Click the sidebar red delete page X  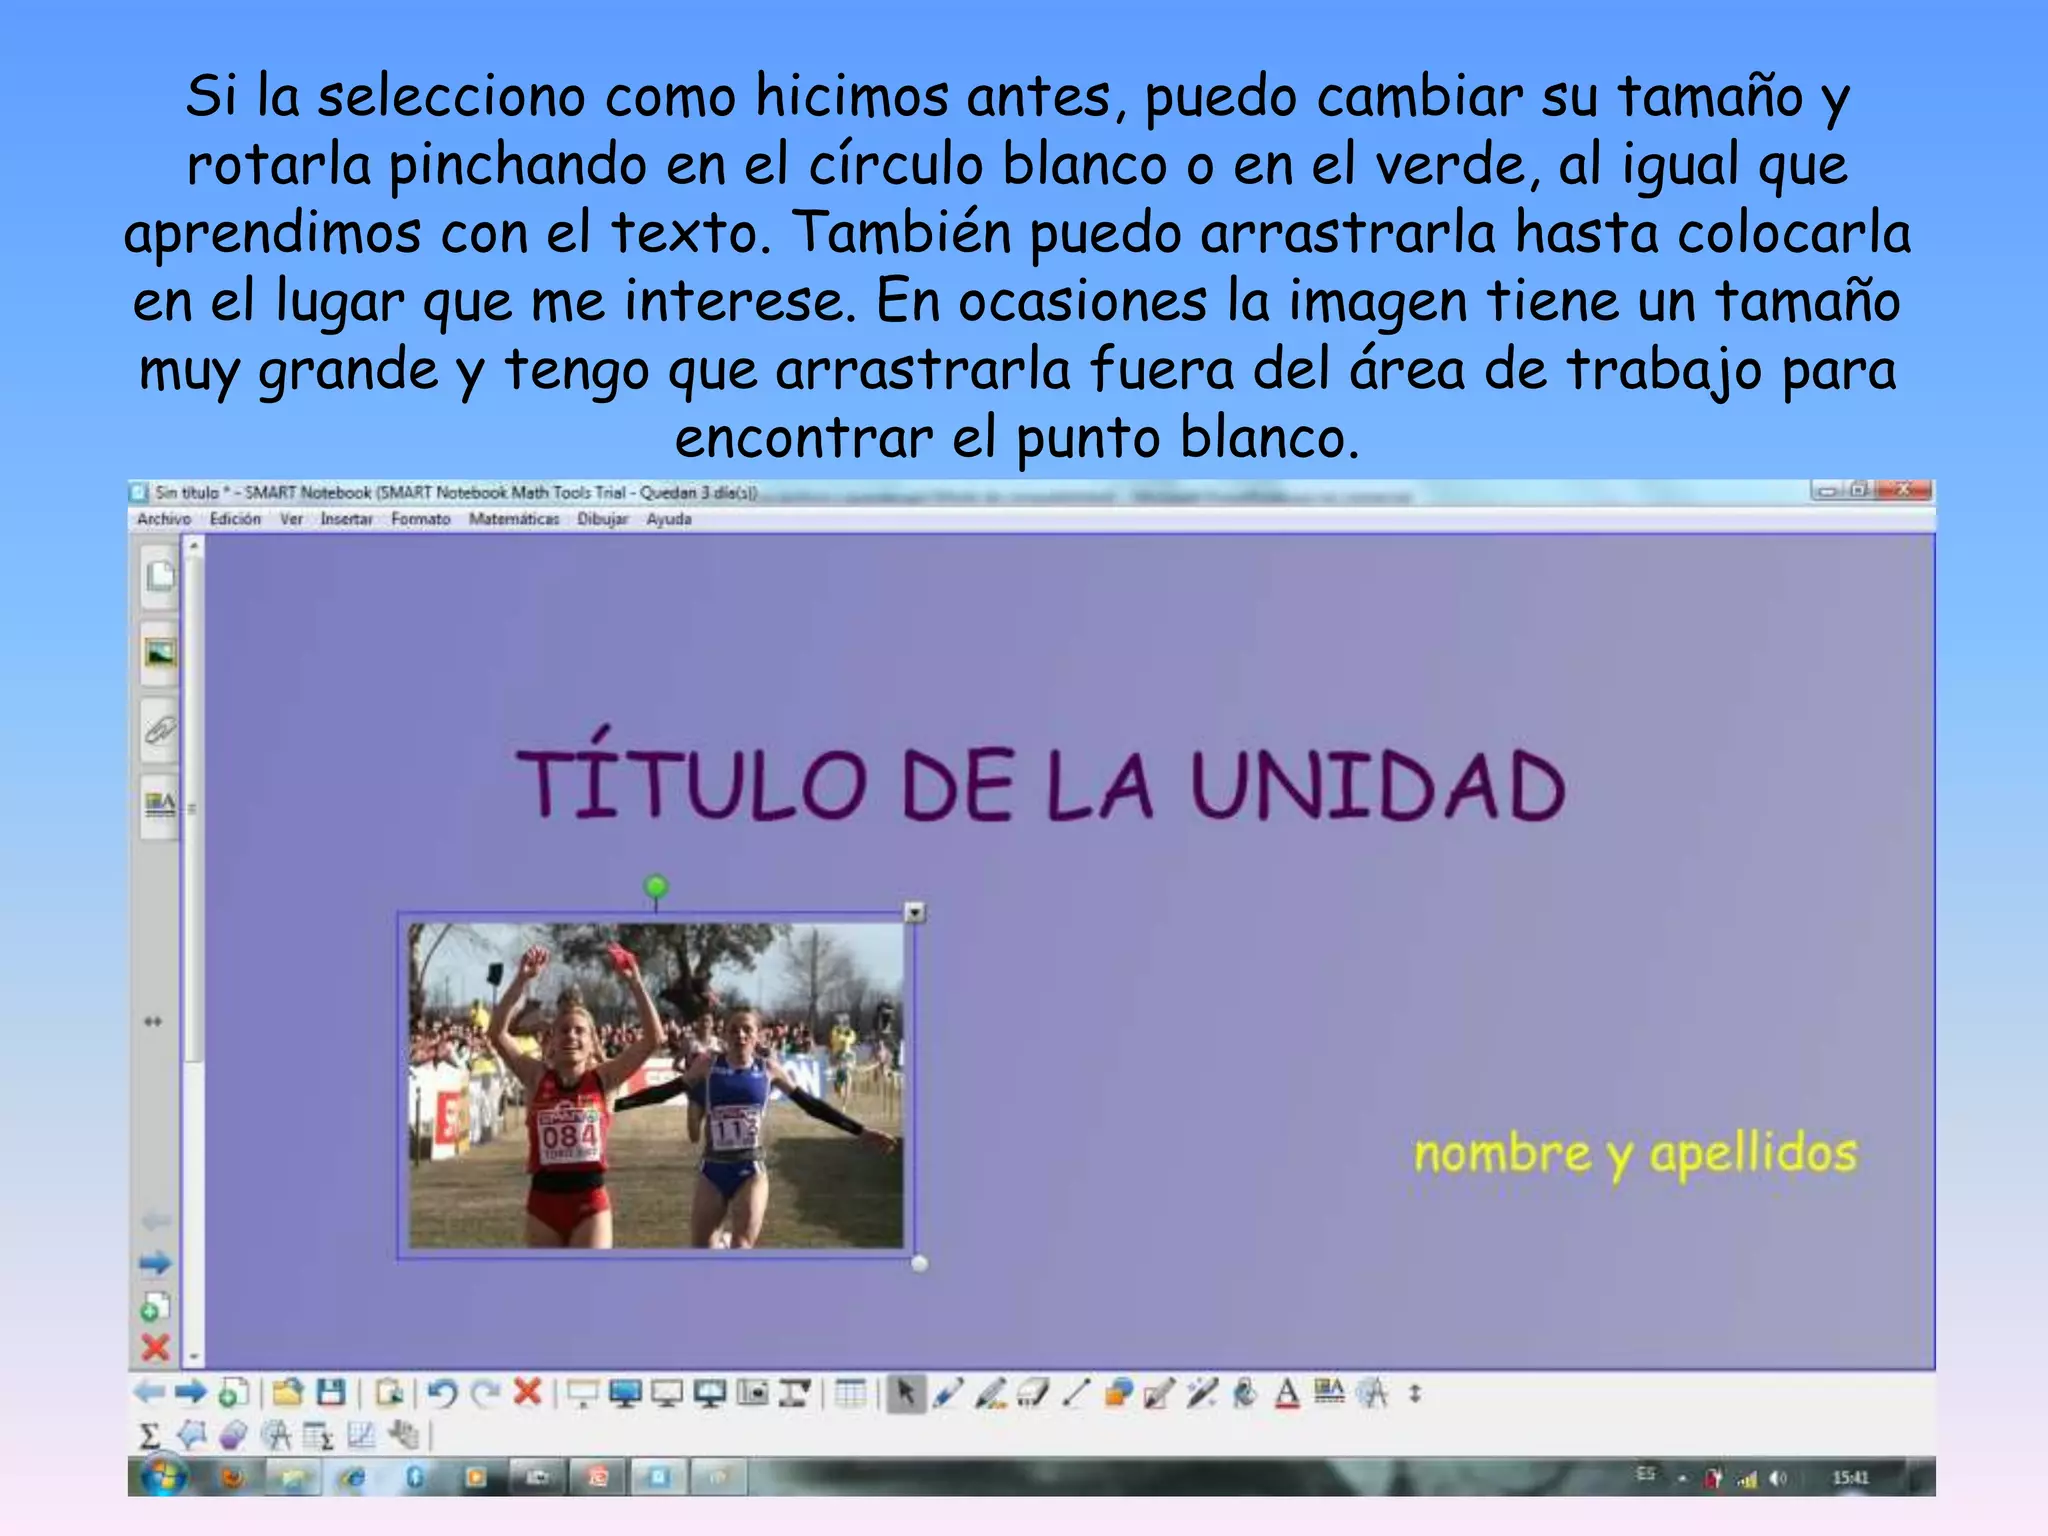pos(155,1347)
